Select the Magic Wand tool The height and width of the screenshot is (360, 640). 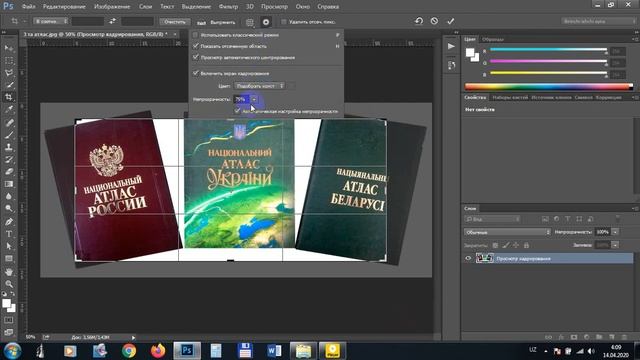(9, 85)
